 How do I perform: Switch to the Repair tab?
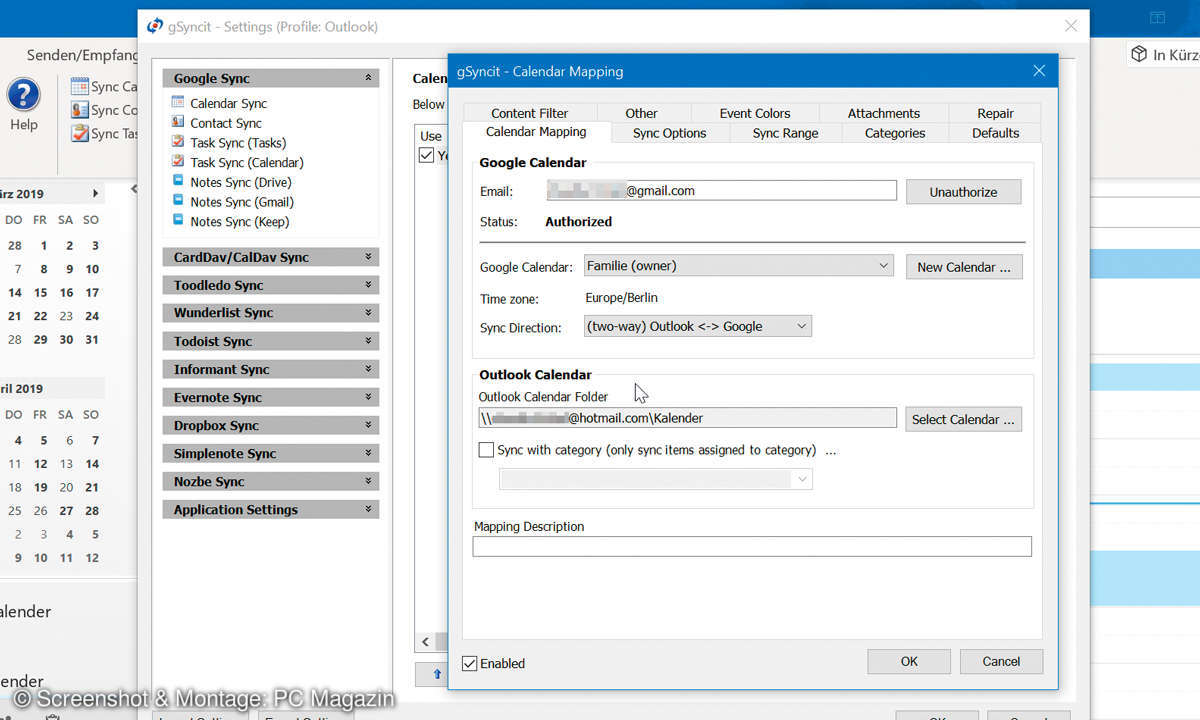click(995, 113)
